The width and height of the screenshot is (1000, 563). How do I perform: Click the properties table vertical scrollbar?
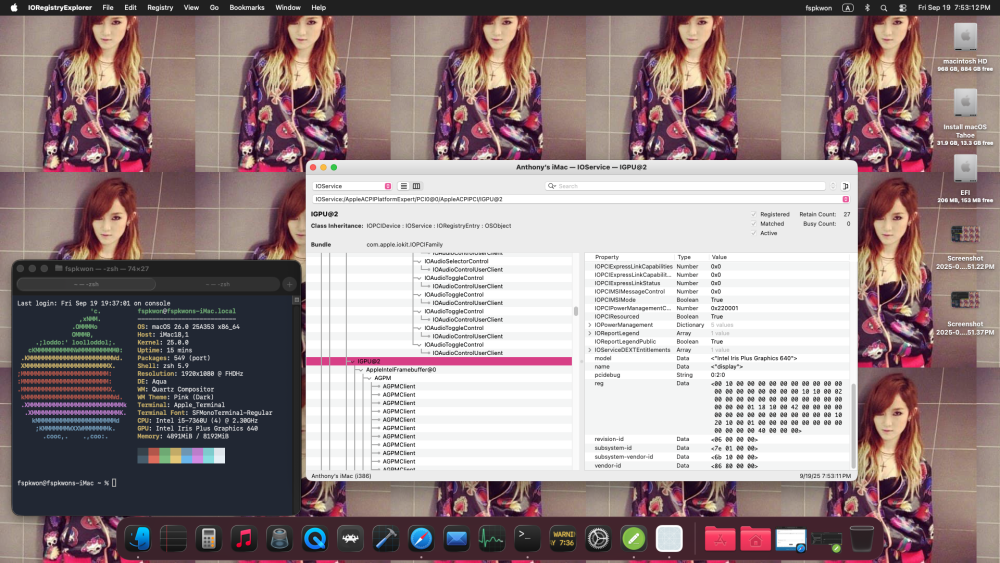pyautogui.click(x=853, y=425)
